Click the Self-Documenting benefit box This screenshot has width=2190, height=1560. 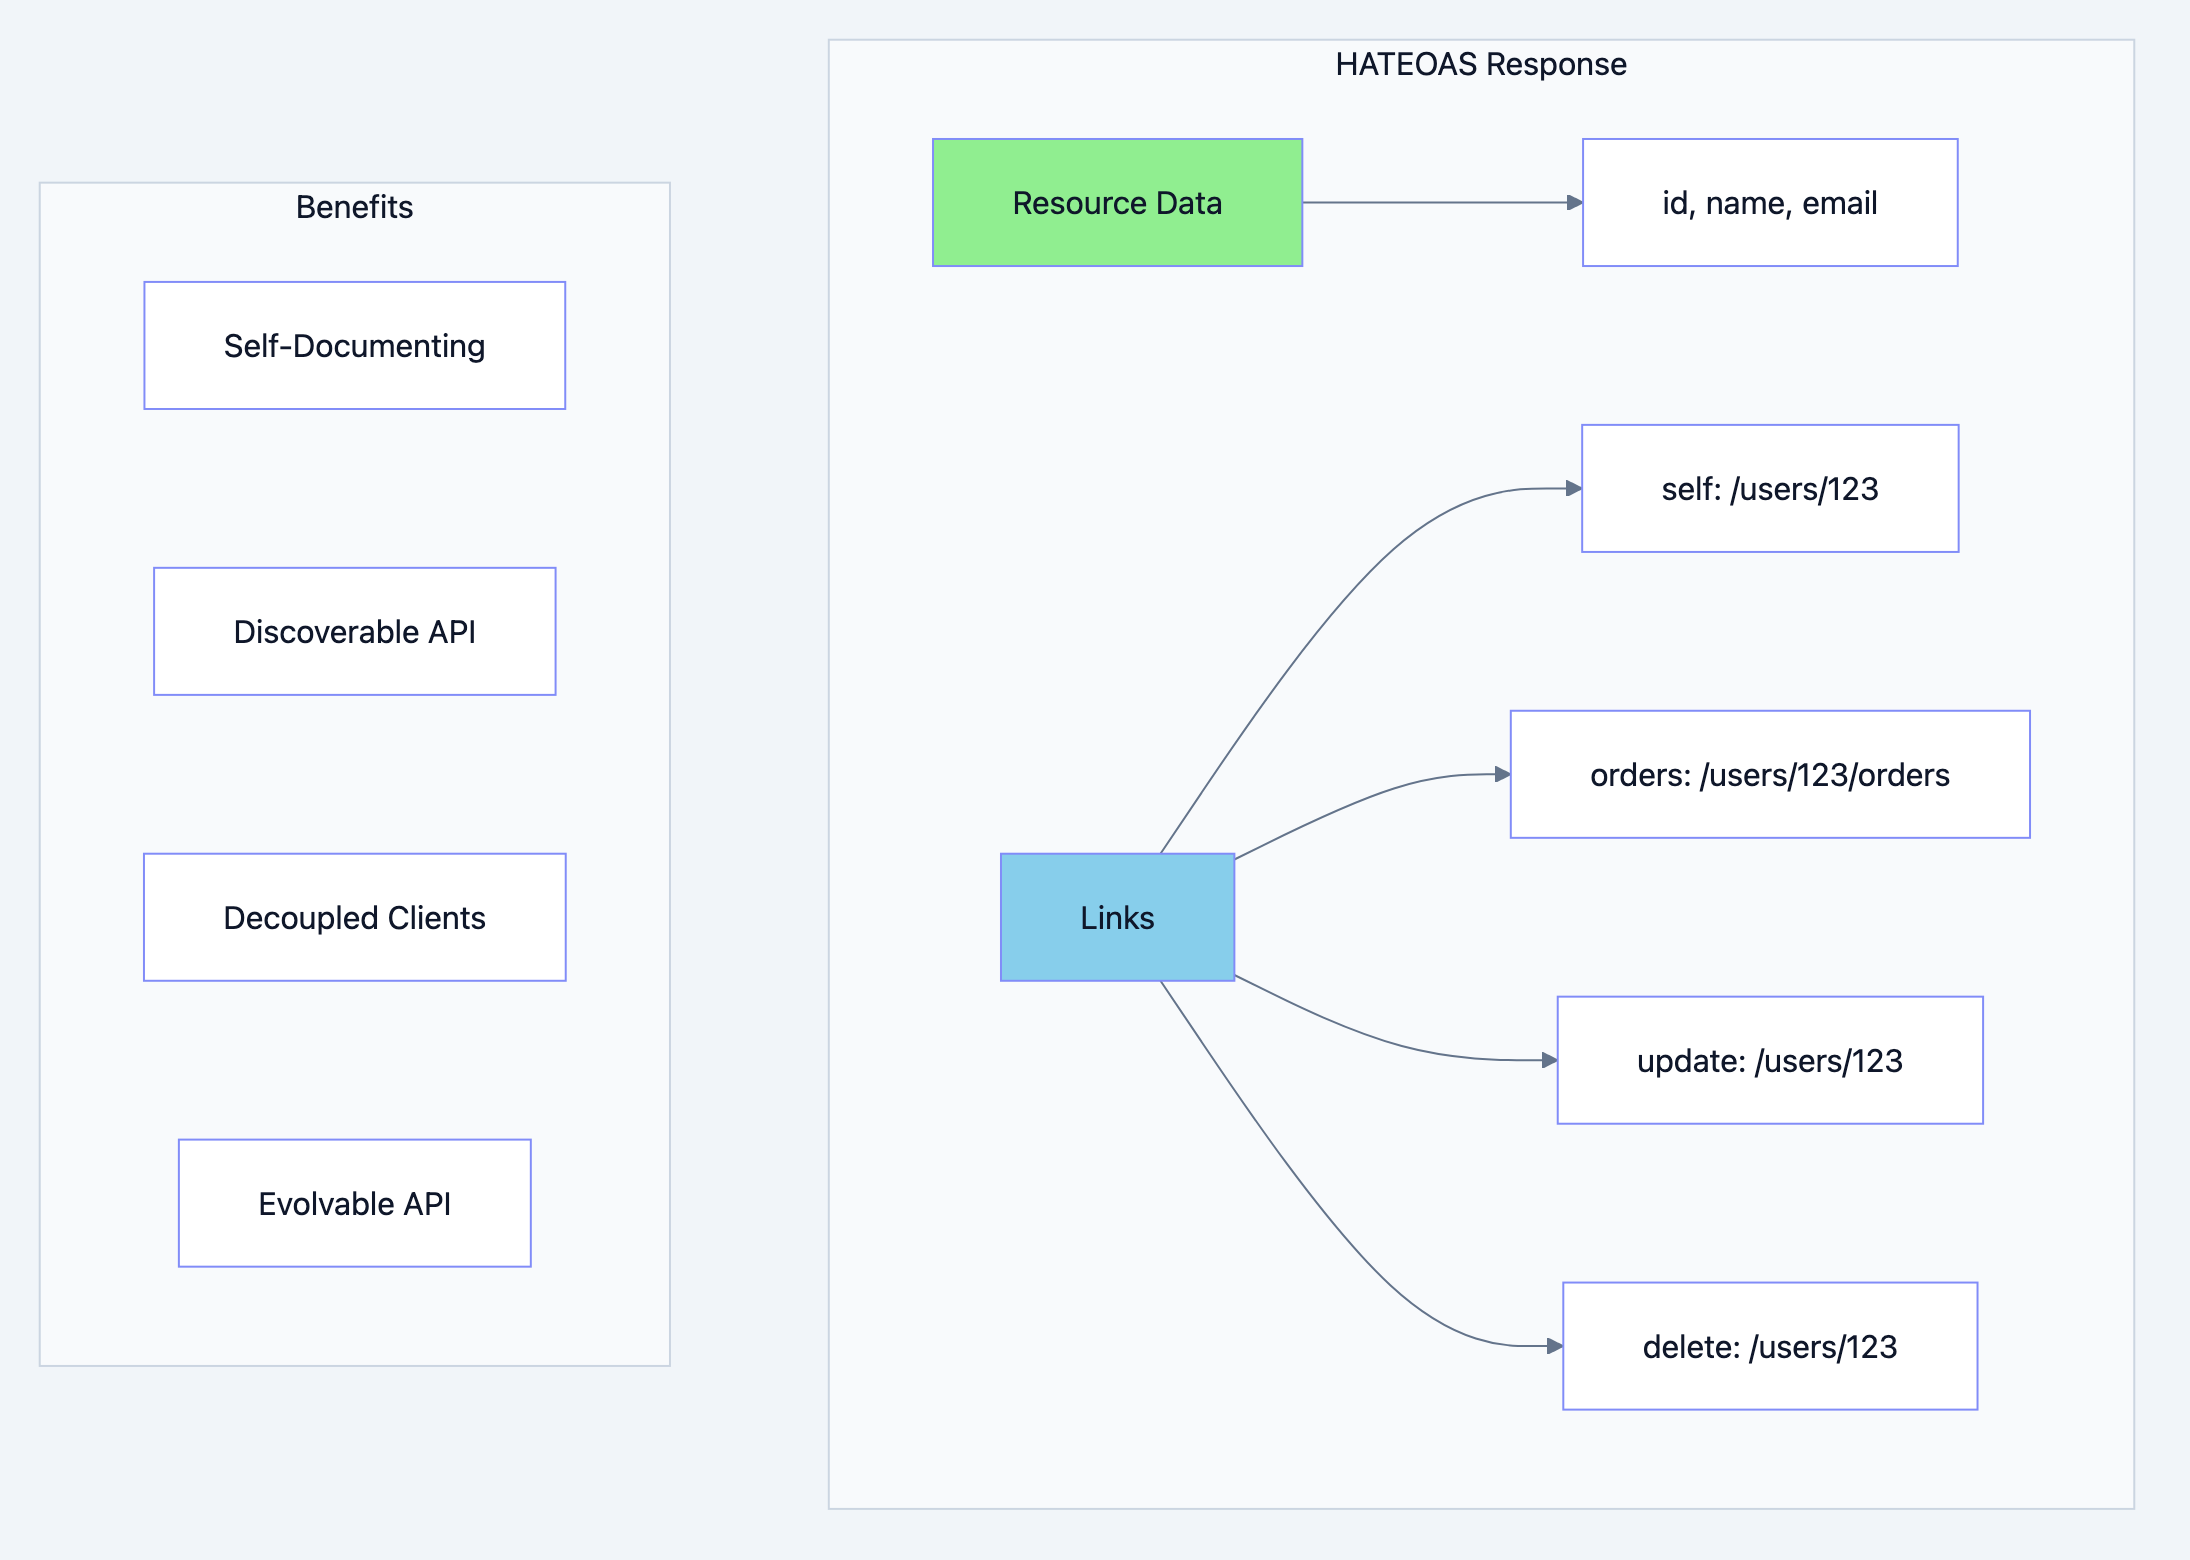coord(354,345)
